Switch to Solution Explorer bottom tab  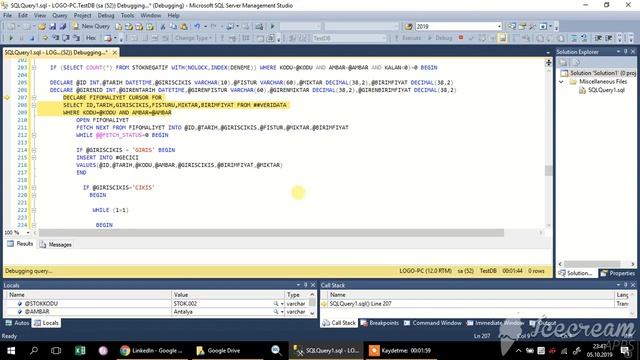pyautogui.click(x=576, y=273)
